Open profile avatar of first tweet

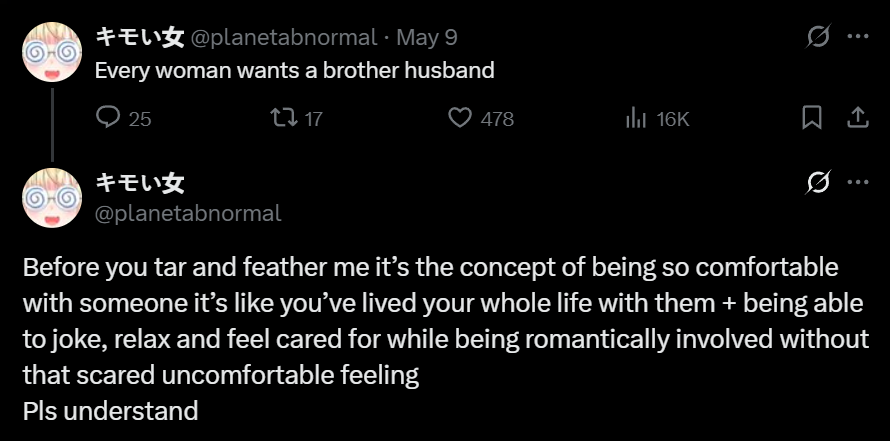[x=51, y=50]
